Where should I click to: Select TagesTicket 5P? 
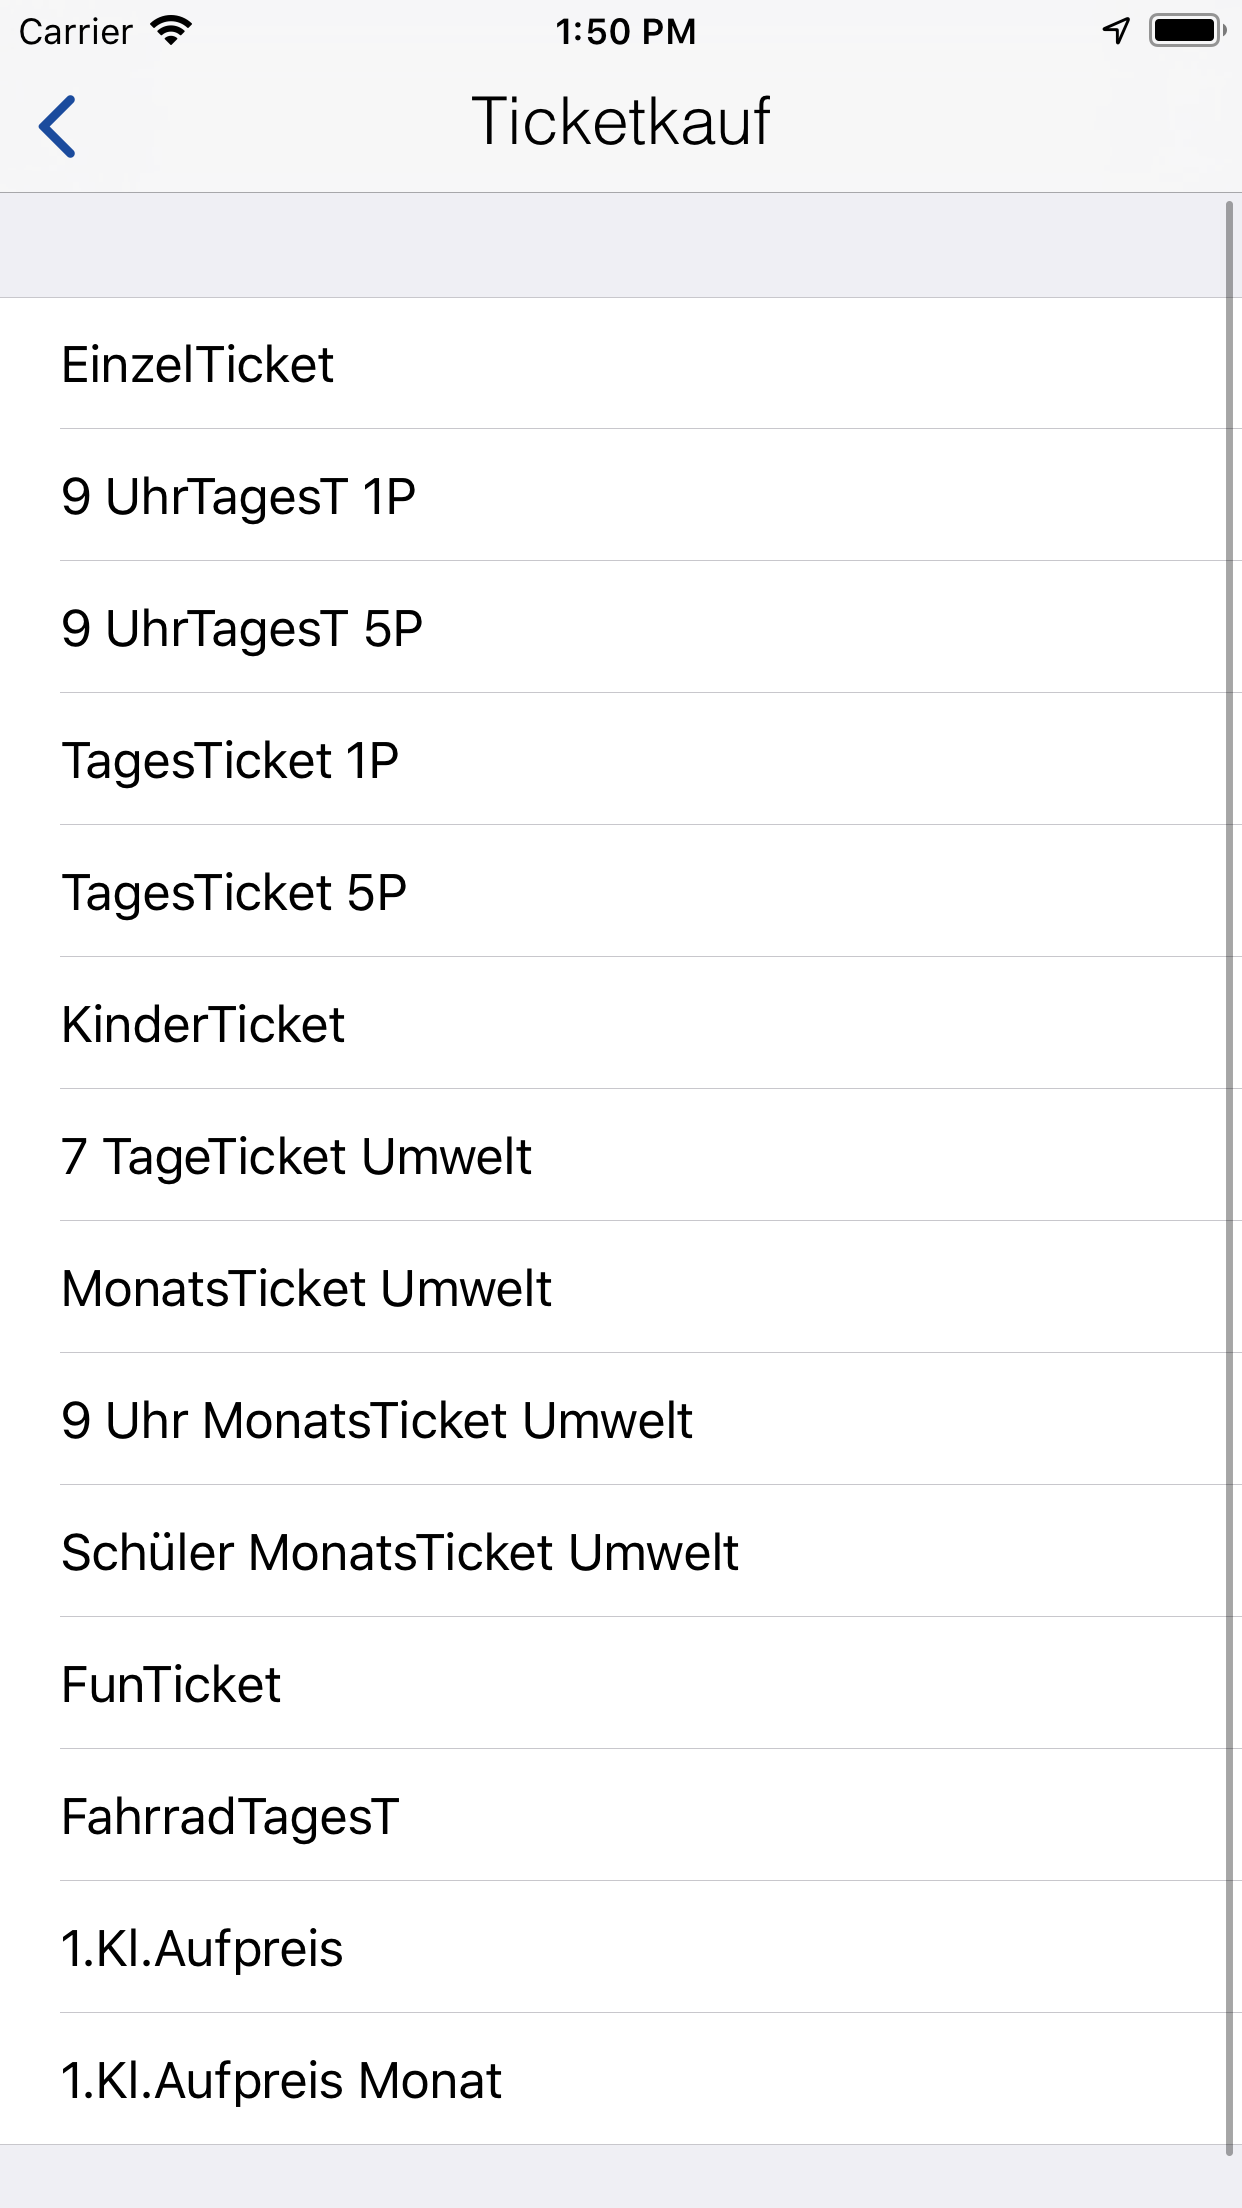[620, 891]
